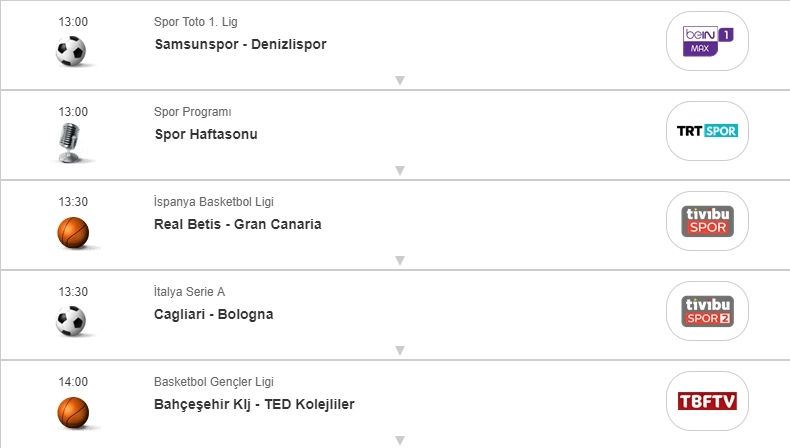Image resolution: width=790 pixels, height=448 pixels.
Task: Expand details under Cagliari - Bologna
Action: 399,351
